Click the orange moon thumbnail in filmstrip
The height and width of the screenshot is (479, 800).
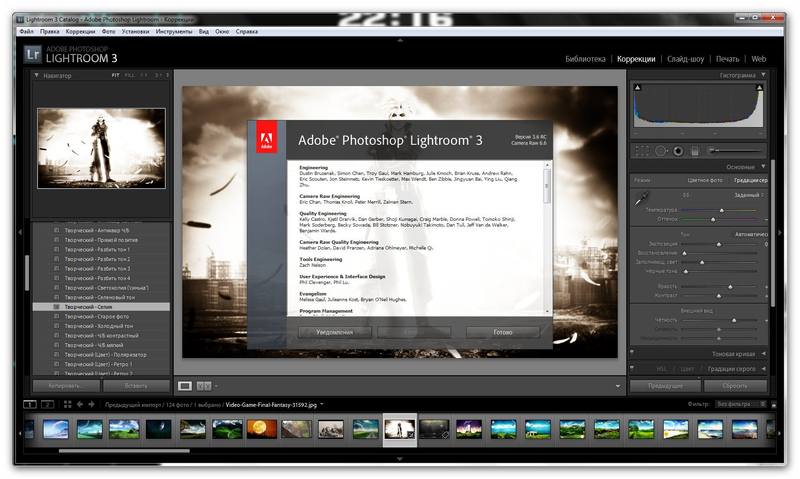(262, 430)
